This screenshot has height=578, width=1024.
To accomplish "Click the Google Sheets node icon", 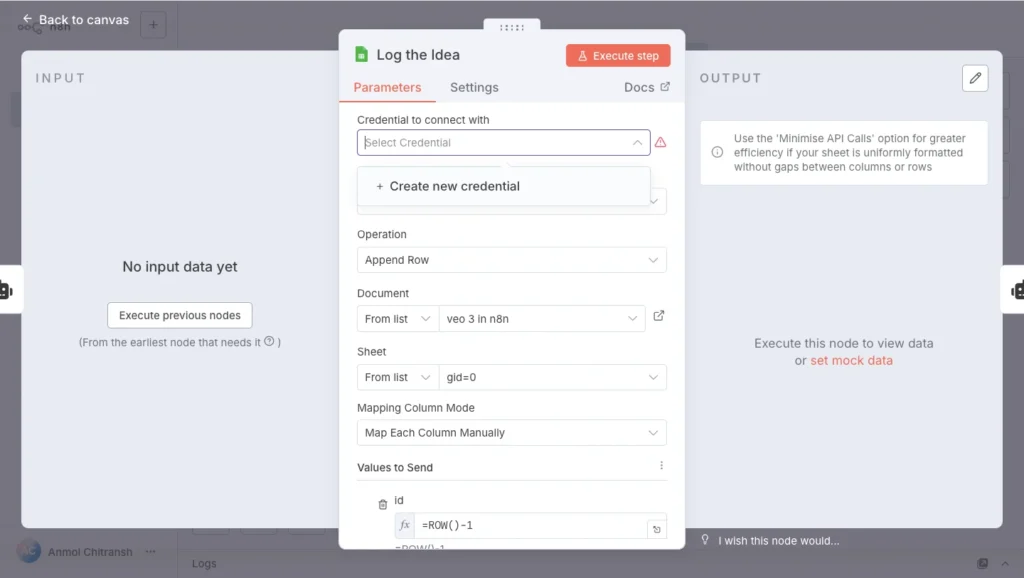I will pos(361,55).
